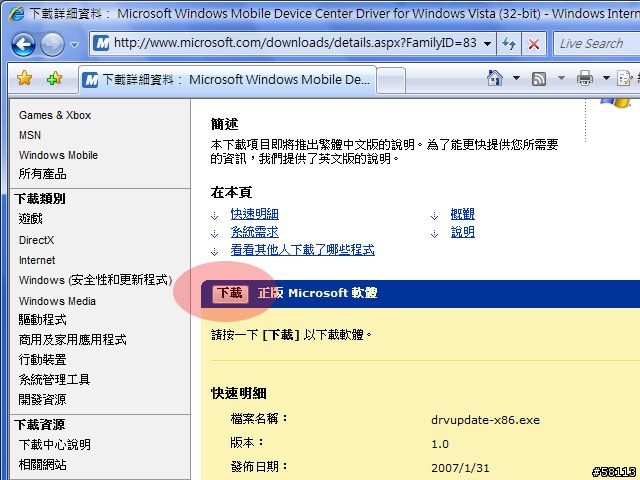Click file name drvupdate-x86.exe text
The image size is (640, 480).
pos(485,420)
